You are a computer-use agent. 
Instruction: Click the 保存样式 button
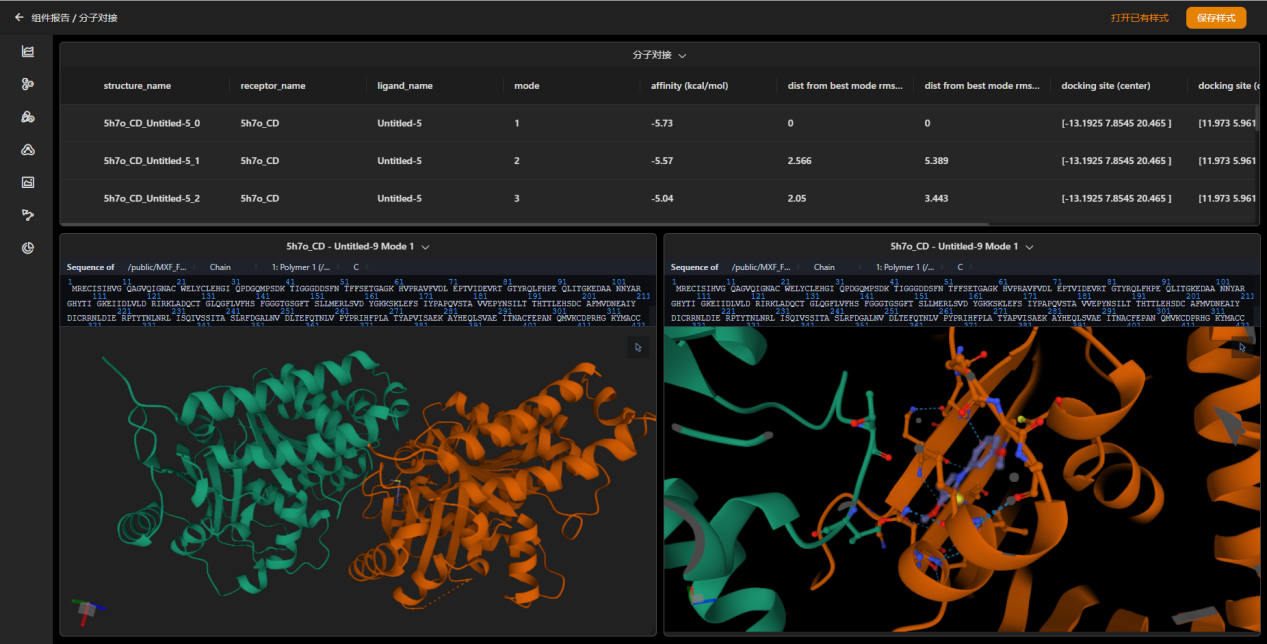pyautogui.click(x=1216, y=18)
